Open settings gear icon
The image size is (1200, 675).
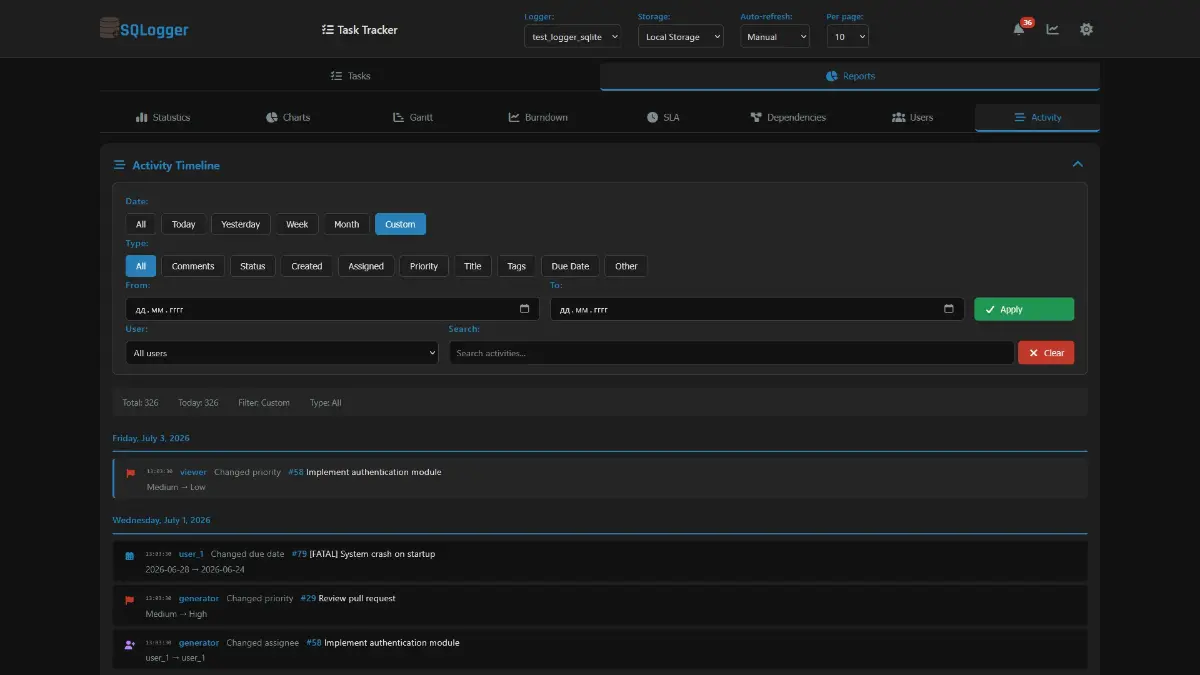pyautogui.click(x=1086, y=29)
